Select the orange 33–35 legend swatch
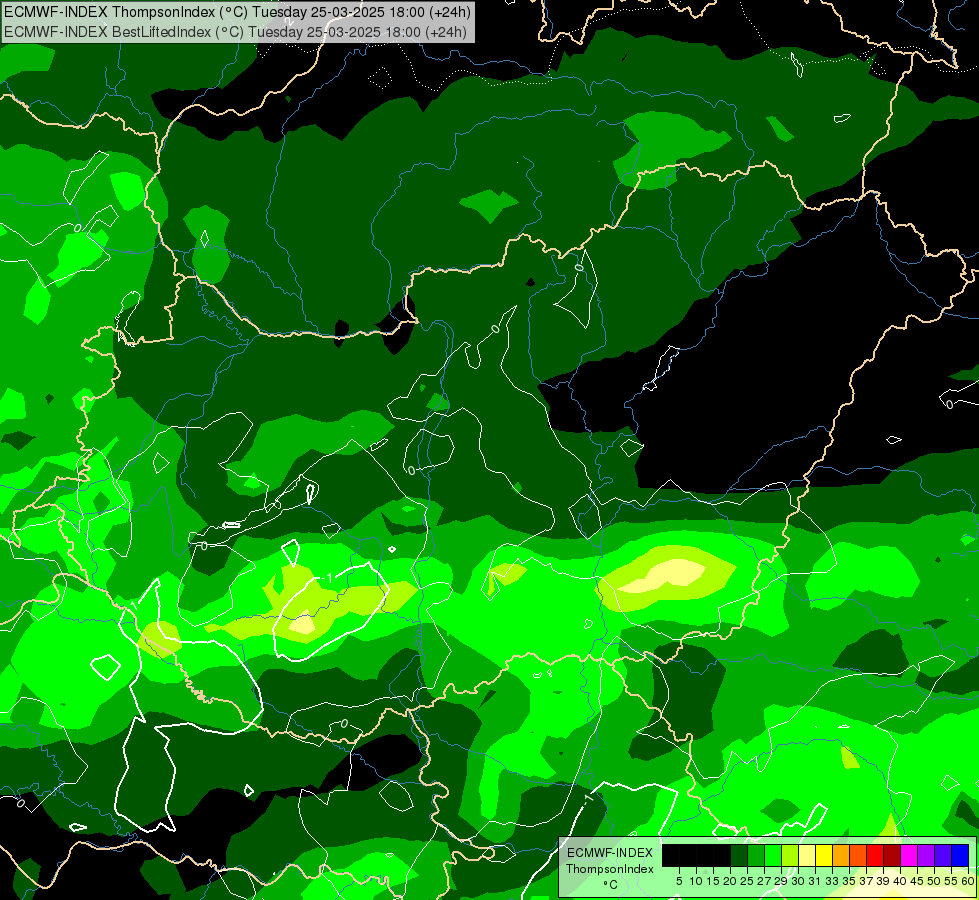The image size is (979, 900). (x=841, y=855)
